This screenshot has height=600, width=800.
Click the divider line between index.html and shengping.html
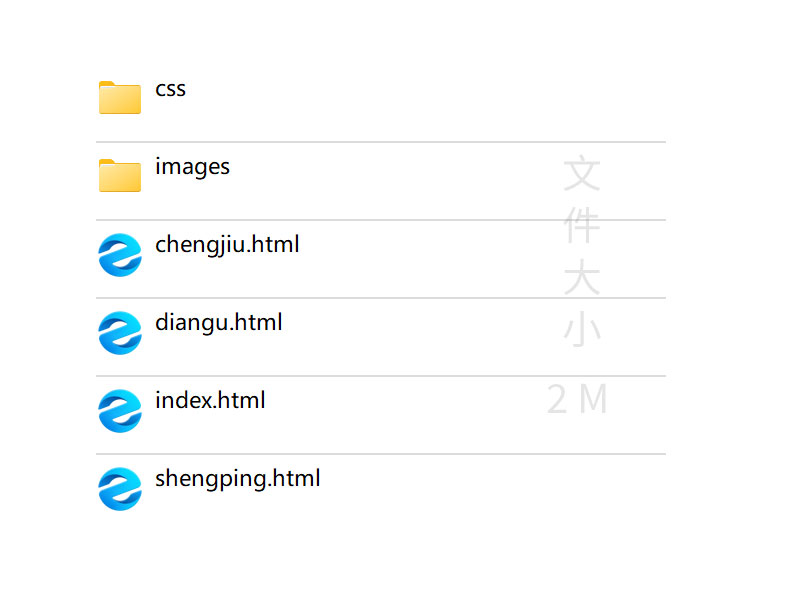(x=380, y=454)
